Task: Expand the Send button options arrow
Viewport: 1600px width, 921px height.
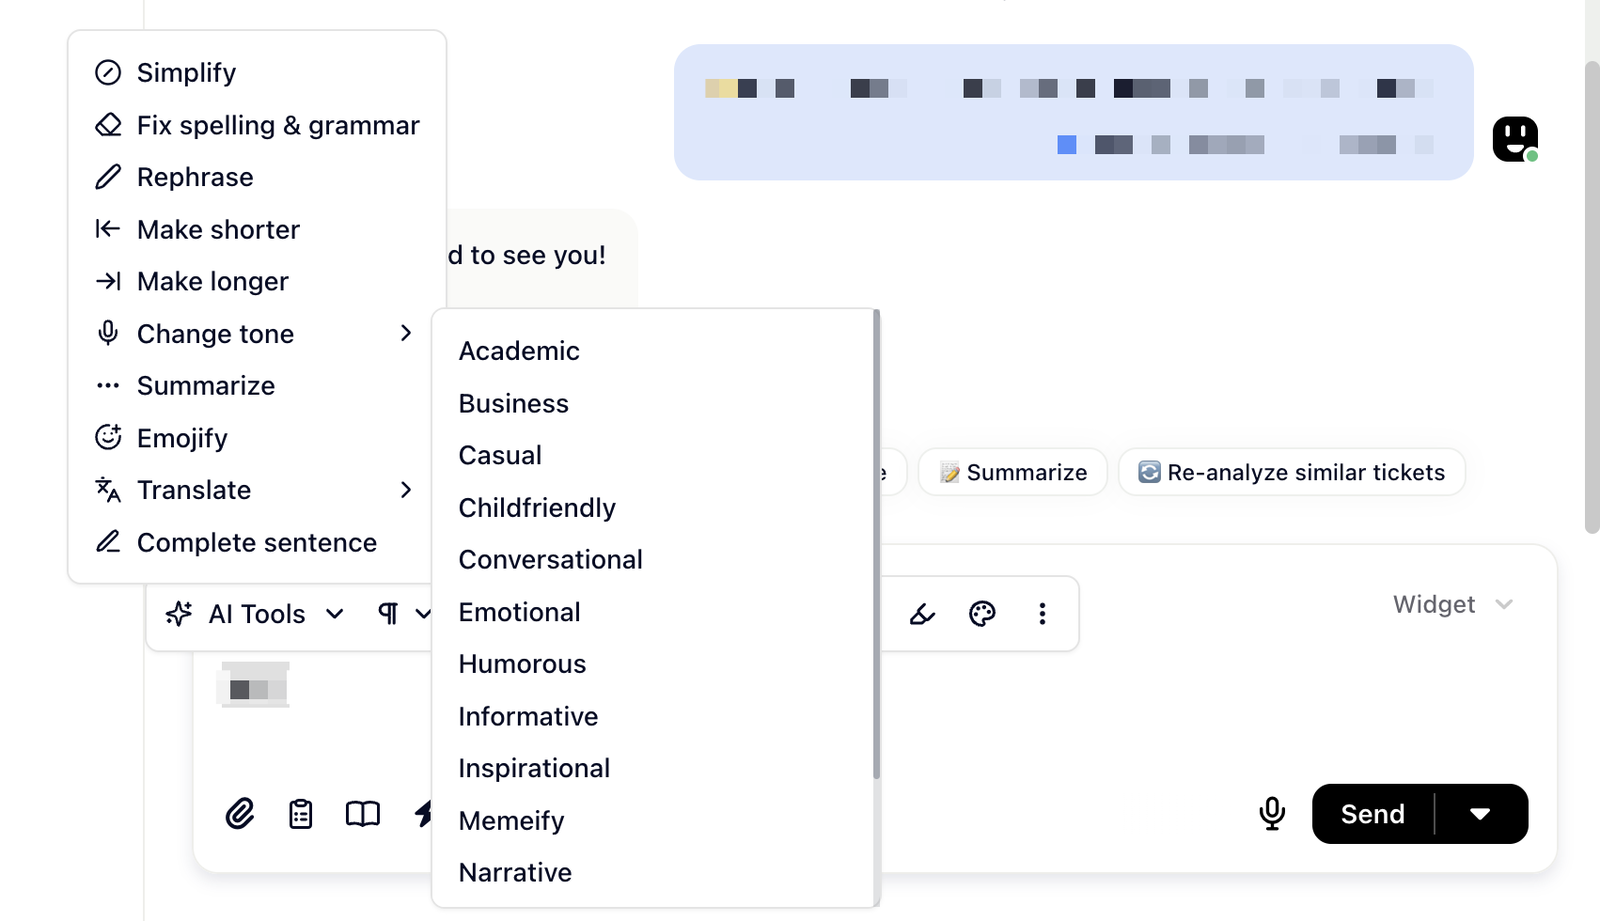Action: pos(1480,814)
